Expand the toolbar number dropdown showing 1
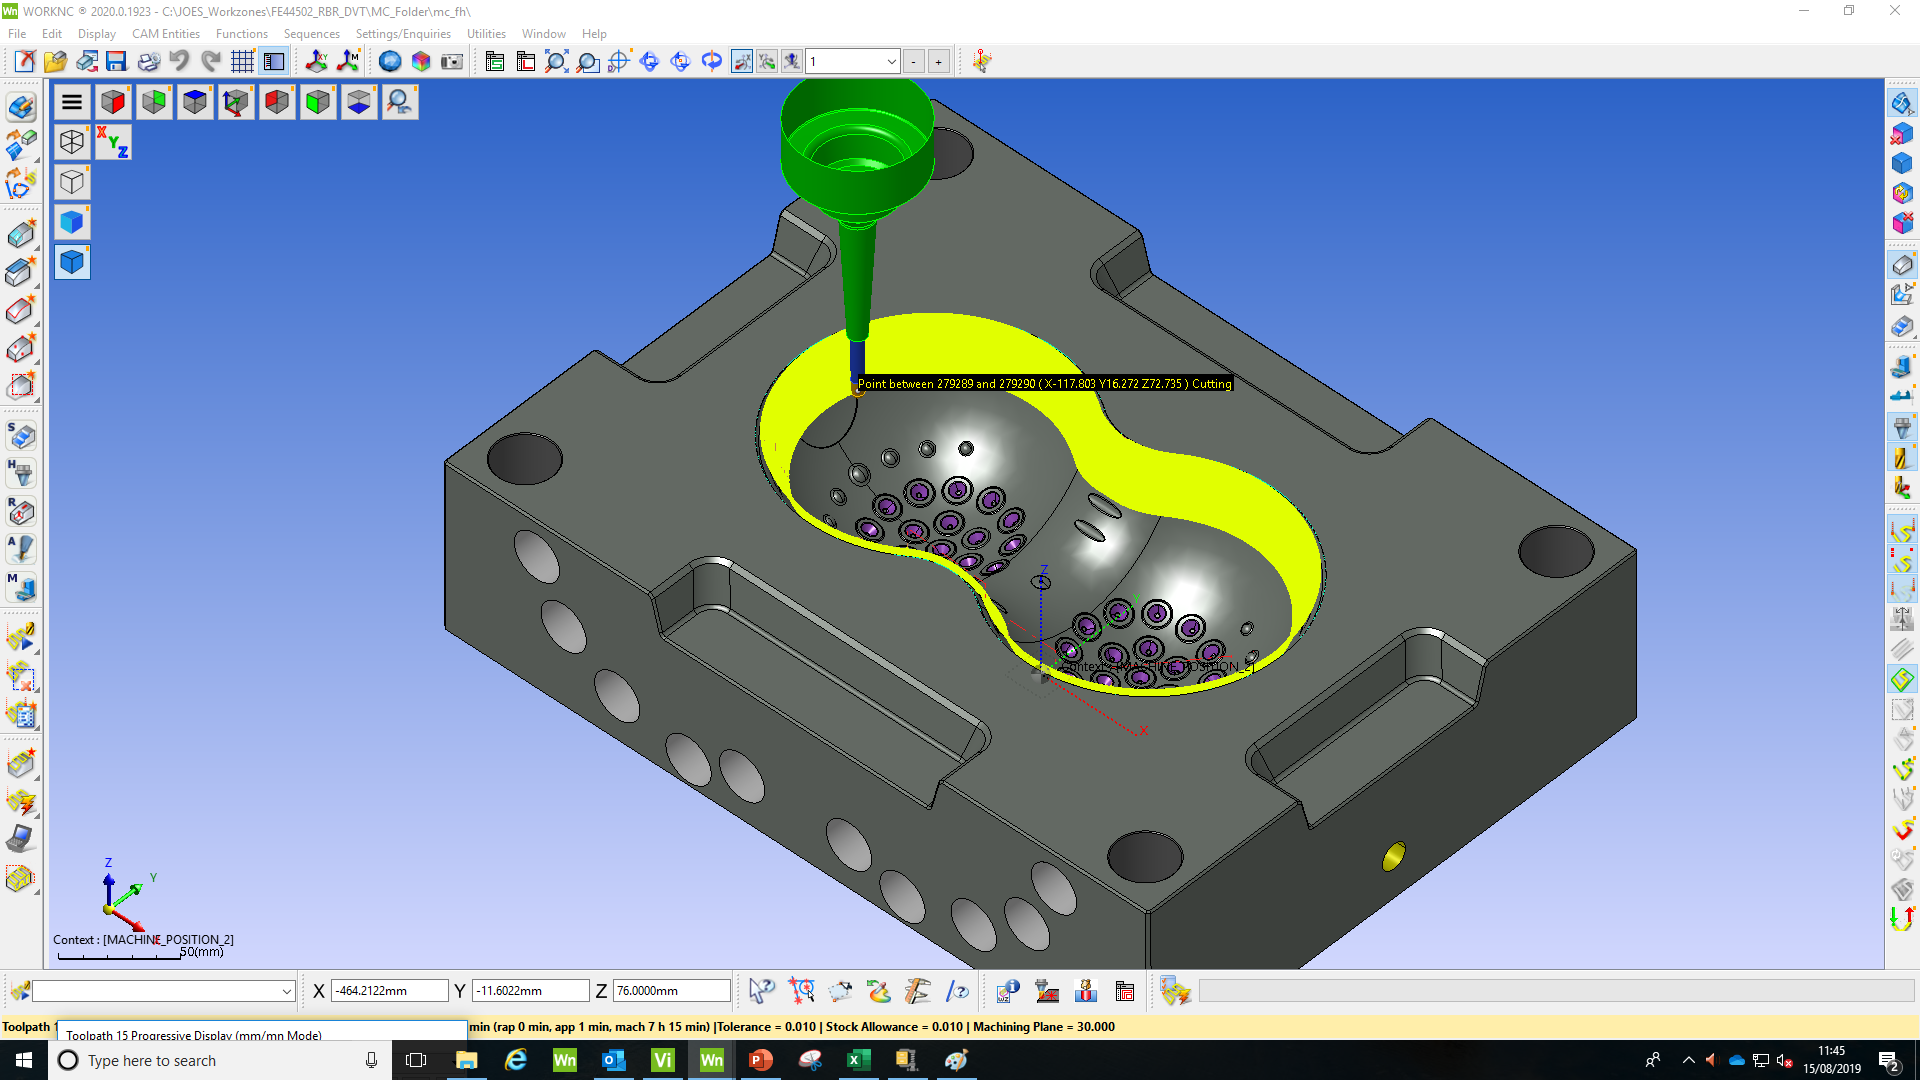 point(891,62)
